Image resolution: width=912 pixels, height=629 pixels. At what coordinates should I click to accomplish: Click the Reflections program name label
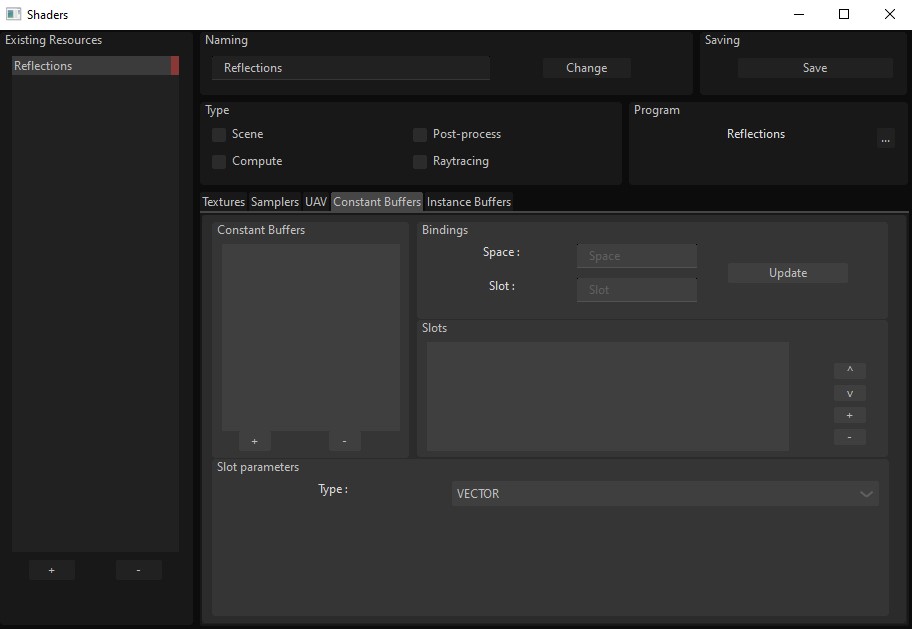click(x=756, y=134)
